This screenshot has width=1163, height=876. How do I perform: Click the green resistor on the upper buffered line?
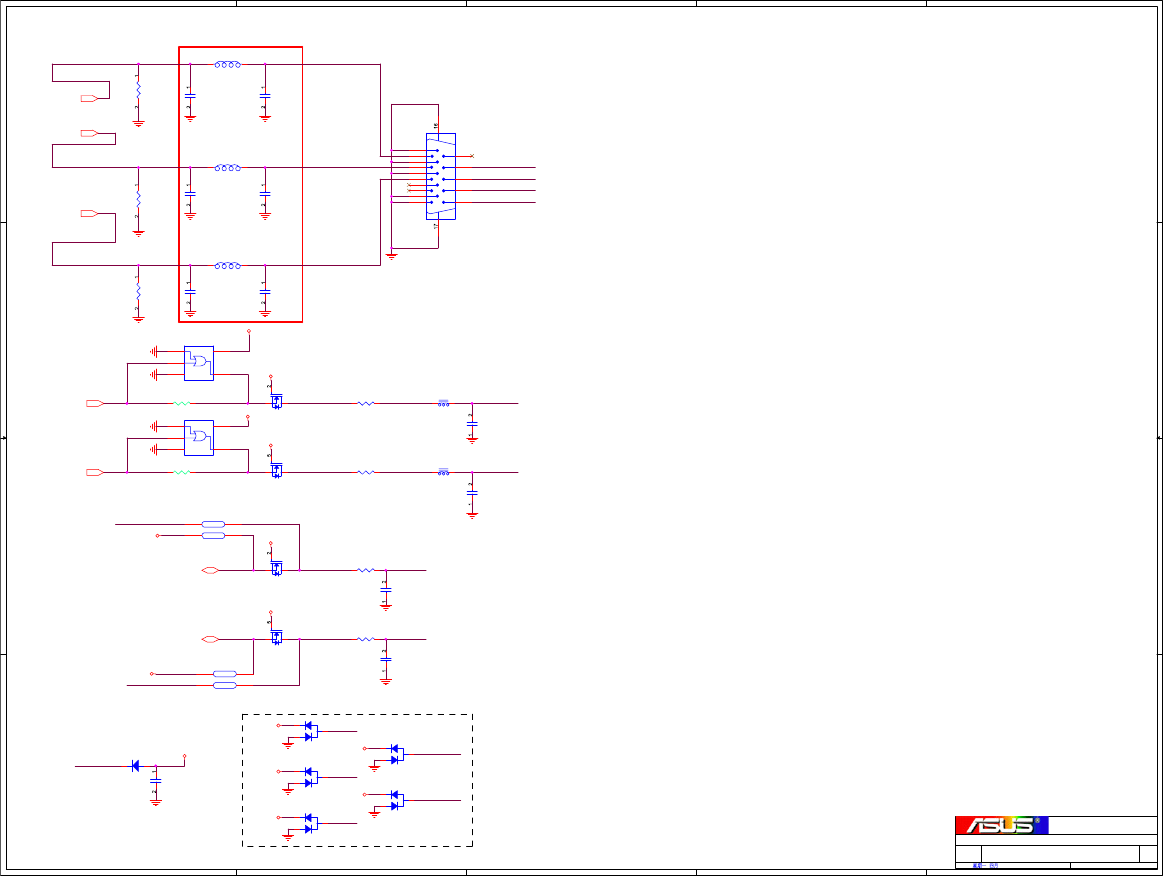point(182,404)
